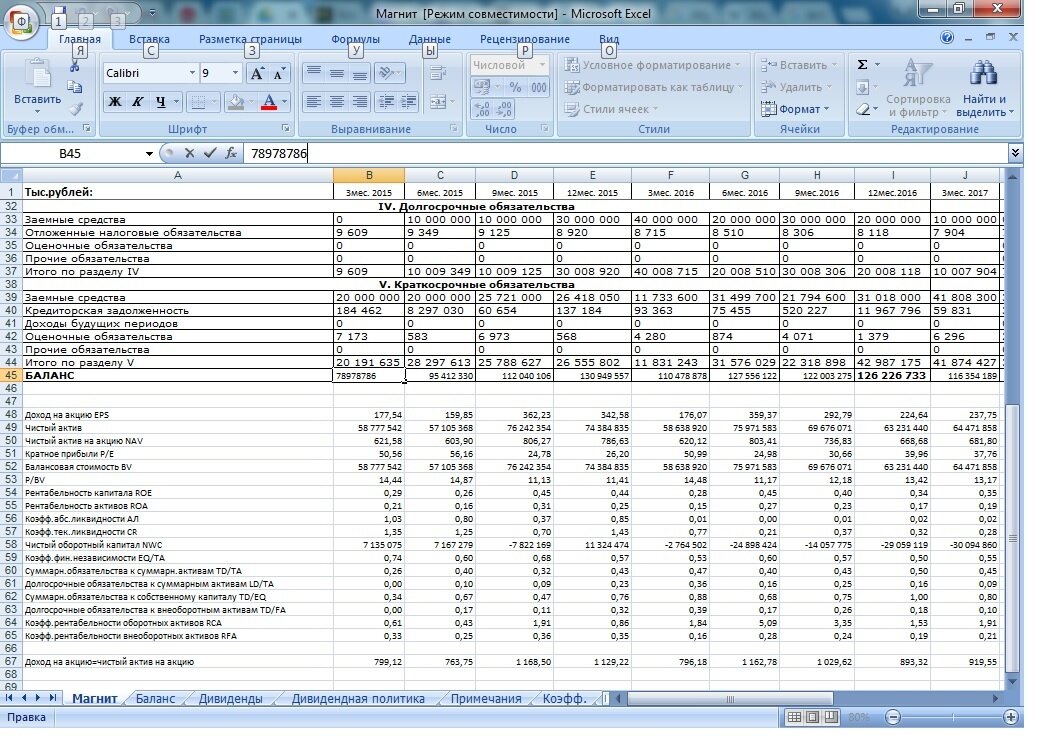Increase the cell indent
Image resolution: width=1040 pixels, height=744 pixels.
(408, 101)
